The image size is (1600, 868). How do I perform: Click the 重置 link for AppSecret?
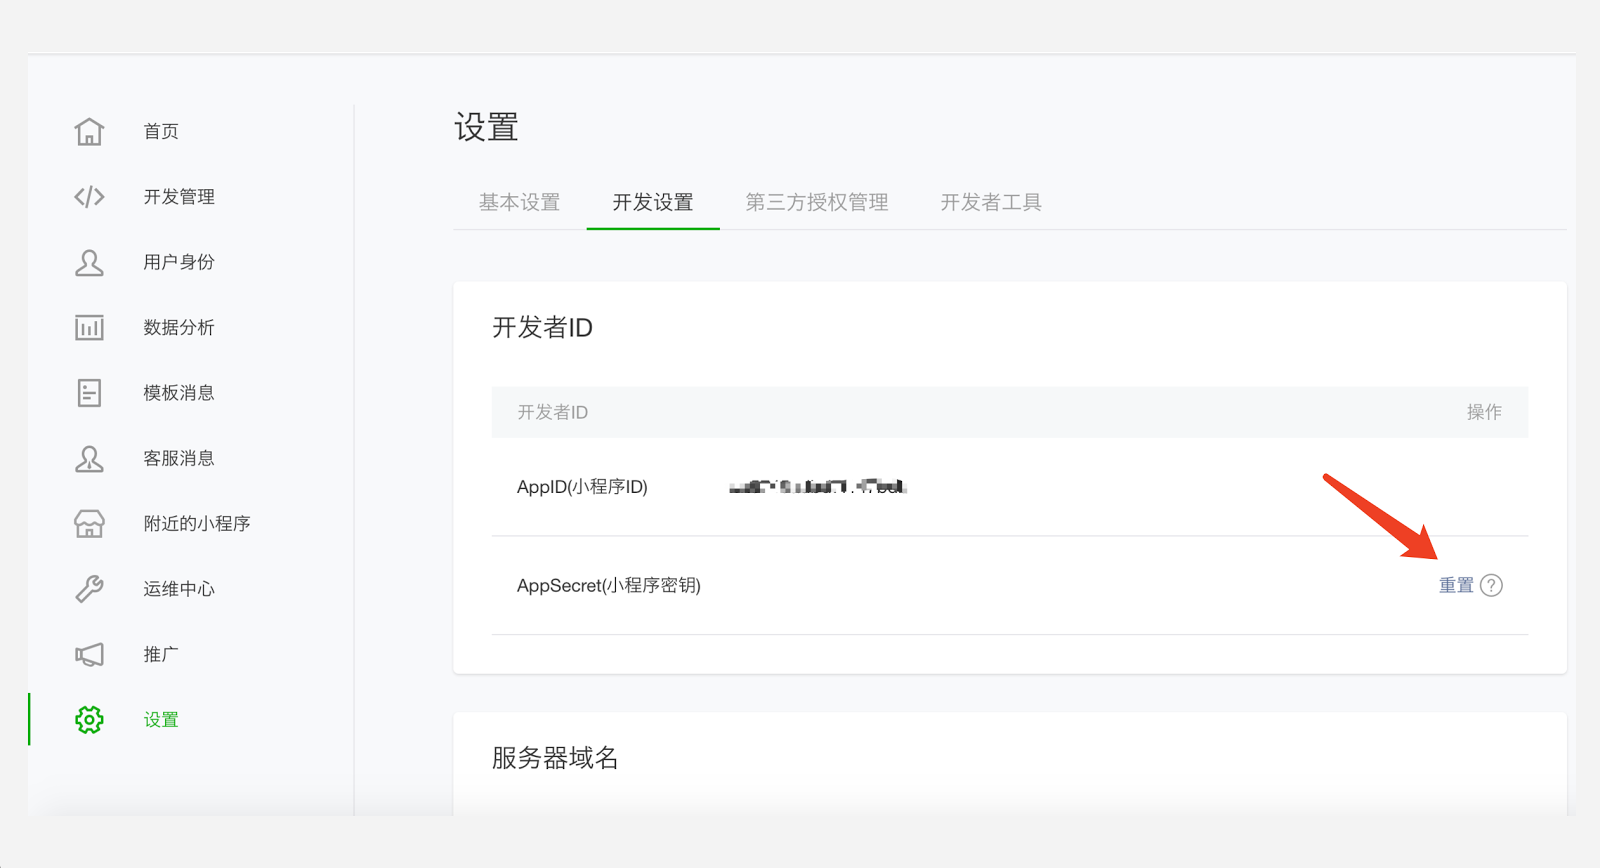pyautogui.click(x=1456, y=586)
